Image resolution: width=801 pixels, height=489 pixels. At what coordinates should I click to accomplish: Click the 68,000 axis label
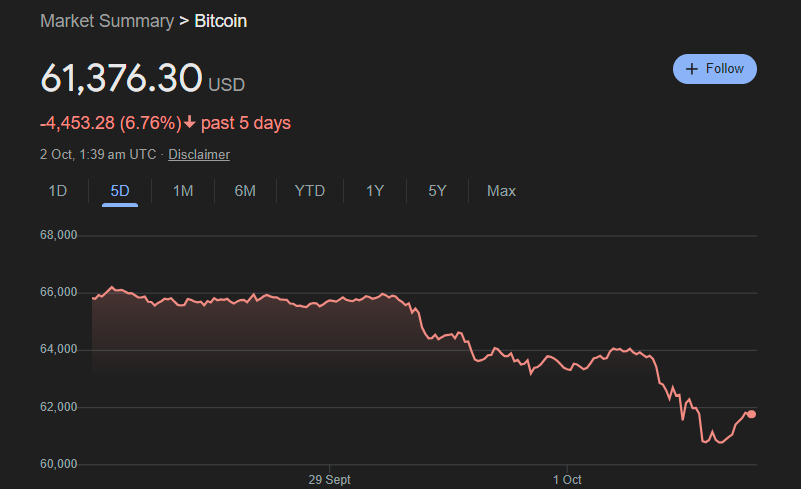[58, 236]
